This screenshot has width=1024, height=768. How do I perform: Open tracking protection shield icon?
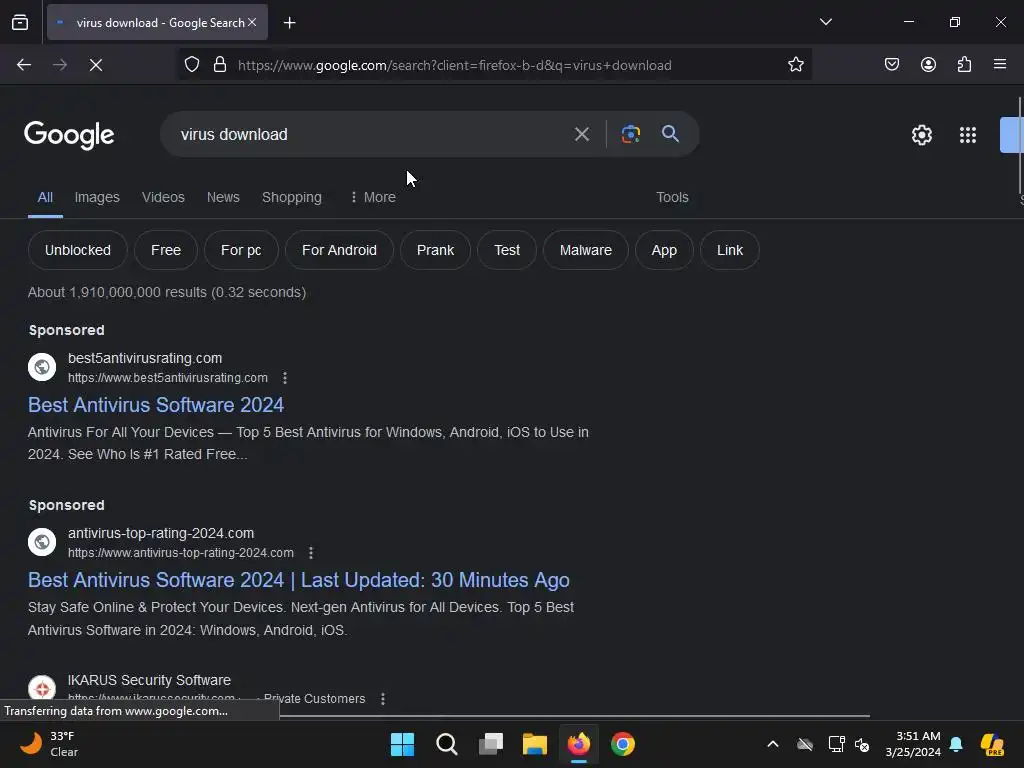[191, 65]
